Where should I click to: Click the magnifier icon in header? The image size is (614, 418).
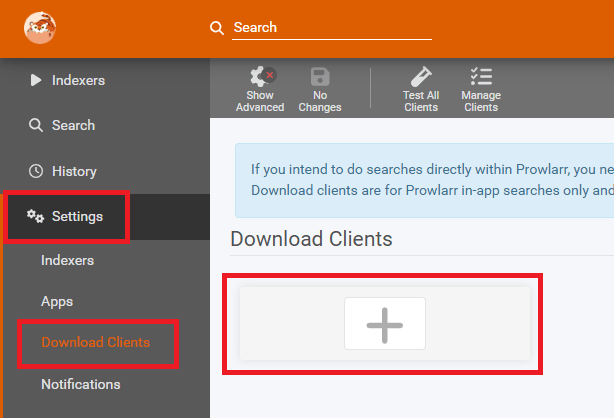[x=217, y=28]
